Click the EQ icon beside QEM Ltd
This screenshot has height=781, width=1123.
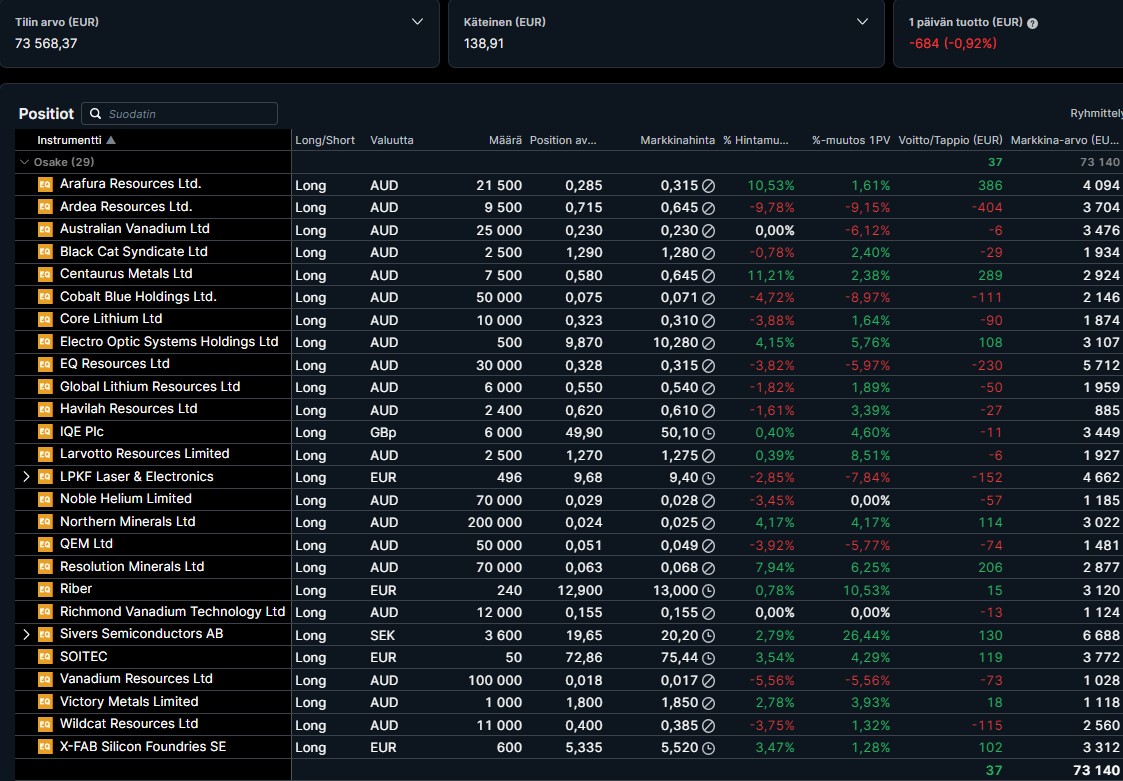tap(45, 545)
